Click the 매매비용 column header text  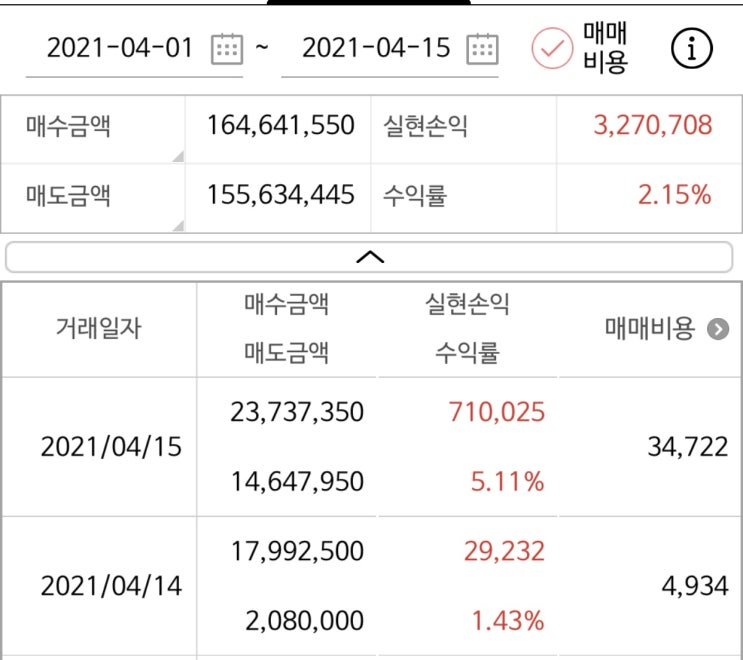click(650, 328)
